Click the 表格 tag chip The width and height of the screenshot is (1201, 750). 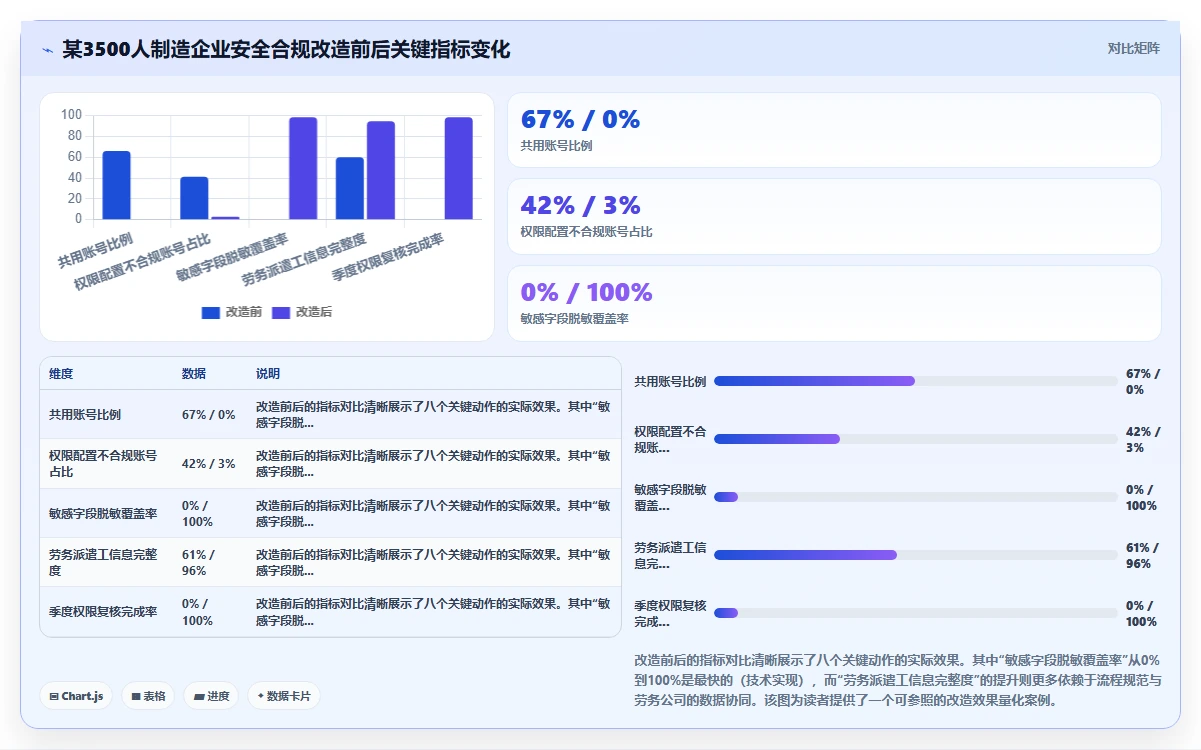click(x=148, y=696)
